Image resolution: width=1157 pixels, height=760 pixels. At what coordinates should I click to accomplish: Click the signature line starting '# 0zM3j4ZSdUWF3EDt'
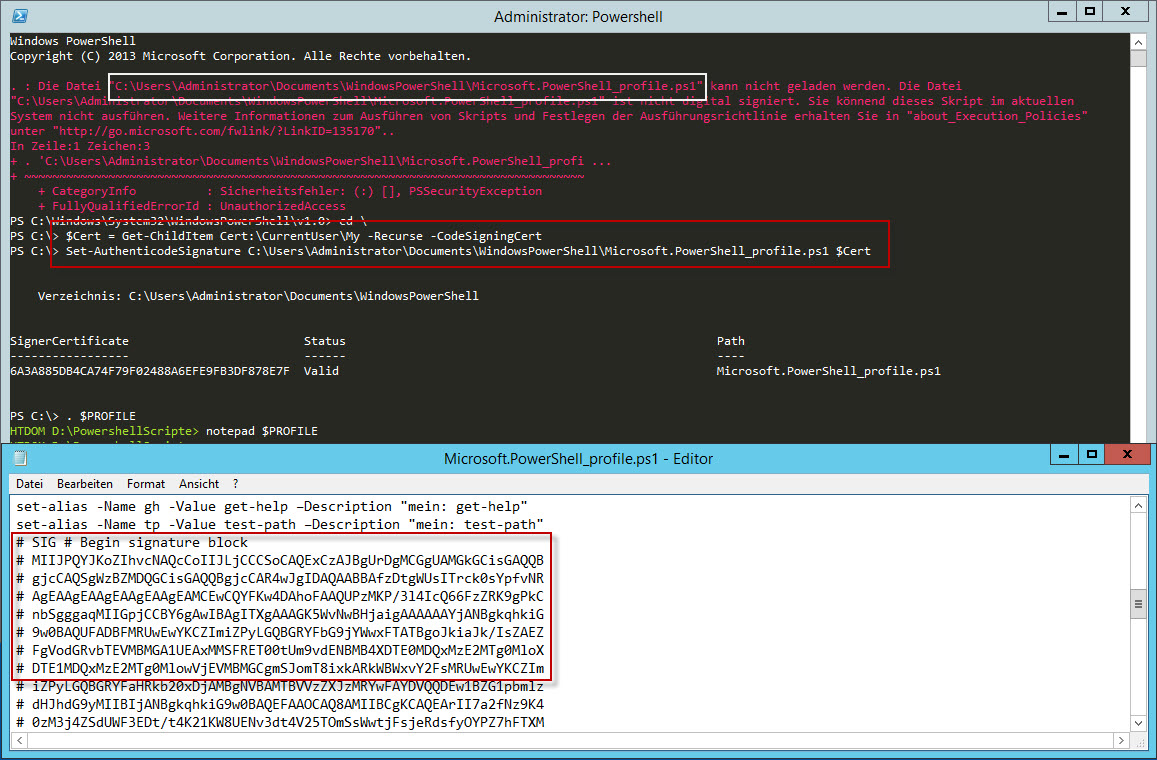(280, 722)
